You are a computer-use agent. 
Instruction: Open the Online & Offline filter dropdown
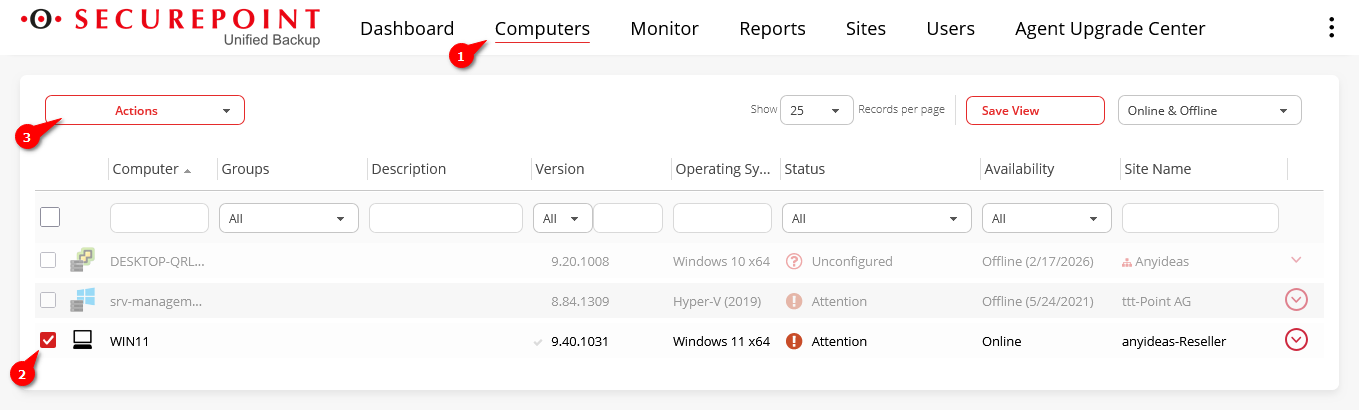[1209, 110]
